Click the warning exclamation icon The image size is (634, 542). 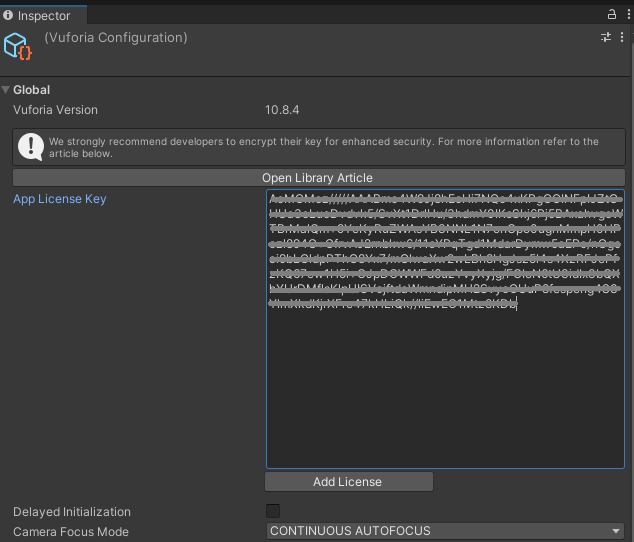click(31, 147)
